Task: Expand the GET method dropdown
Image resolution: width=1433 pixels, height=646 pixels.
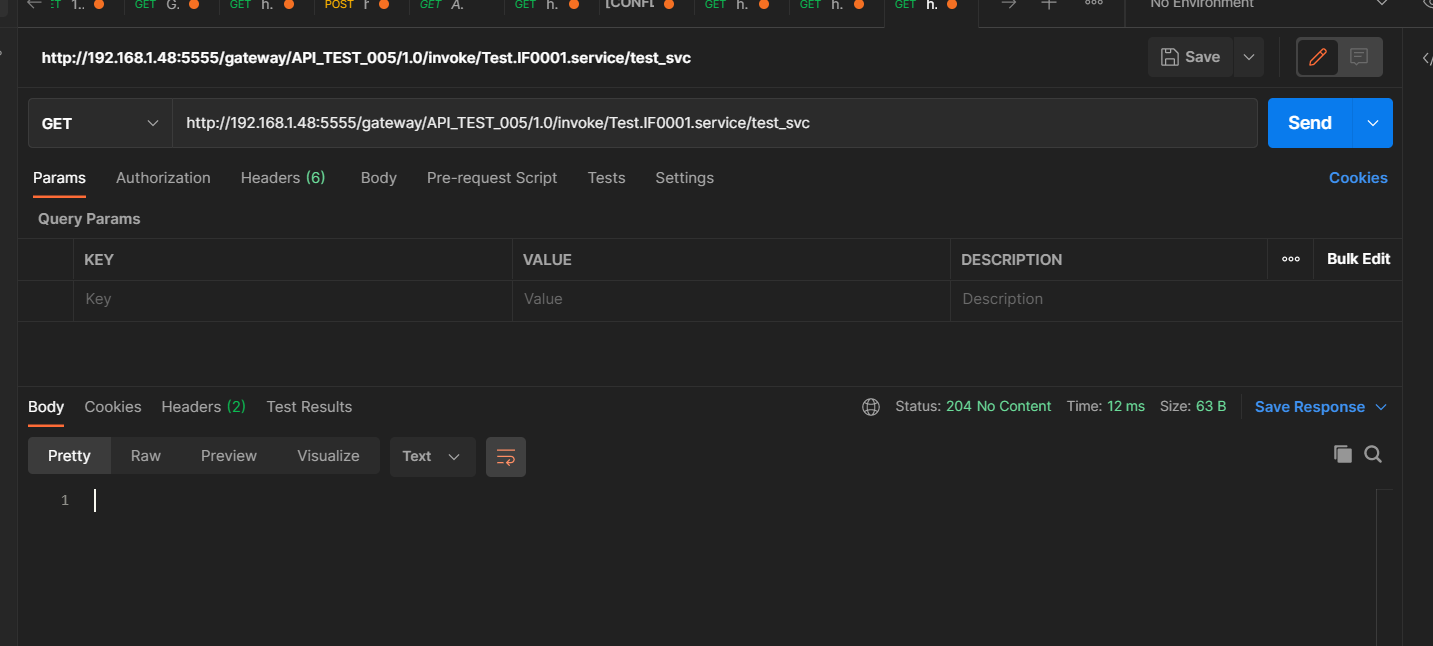Action: pyautogui.click(x=100, y=123)
